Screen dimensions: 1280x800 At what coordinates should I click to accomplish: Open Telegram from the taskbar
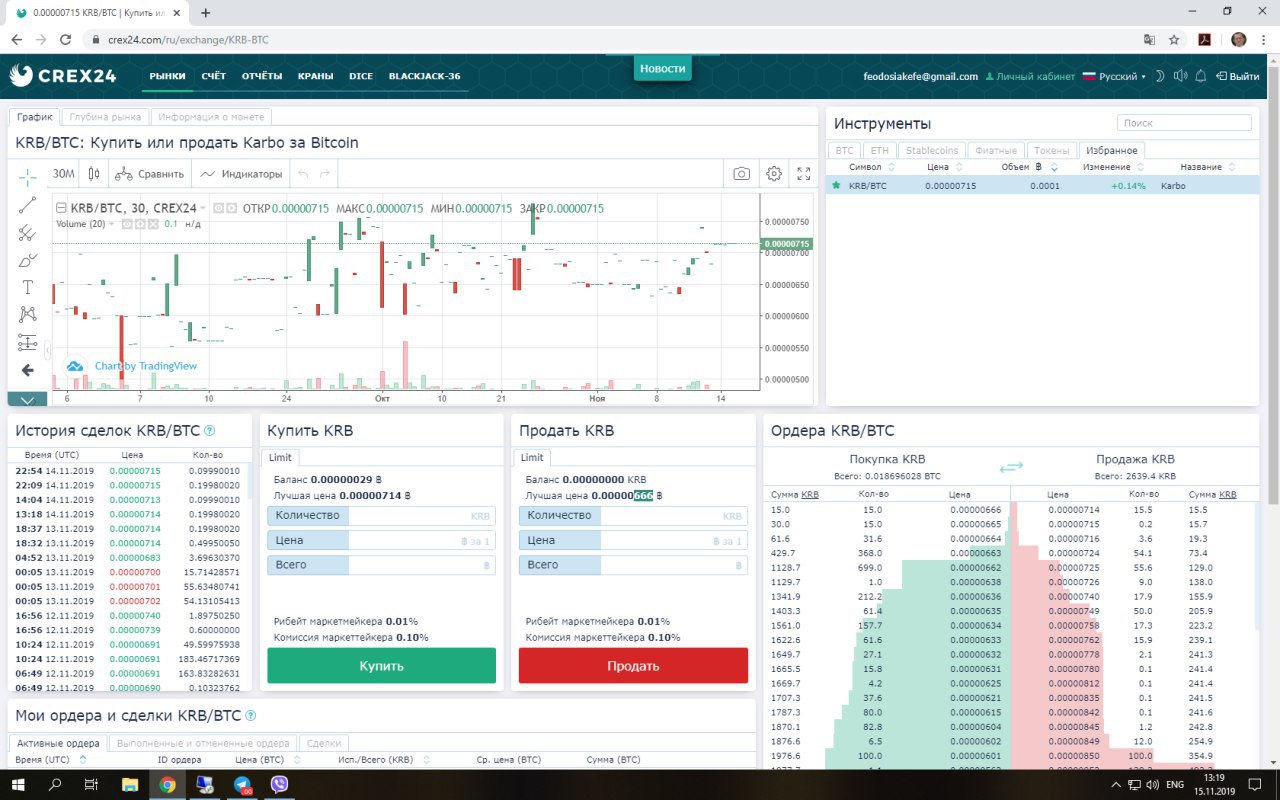click(242, 786)
